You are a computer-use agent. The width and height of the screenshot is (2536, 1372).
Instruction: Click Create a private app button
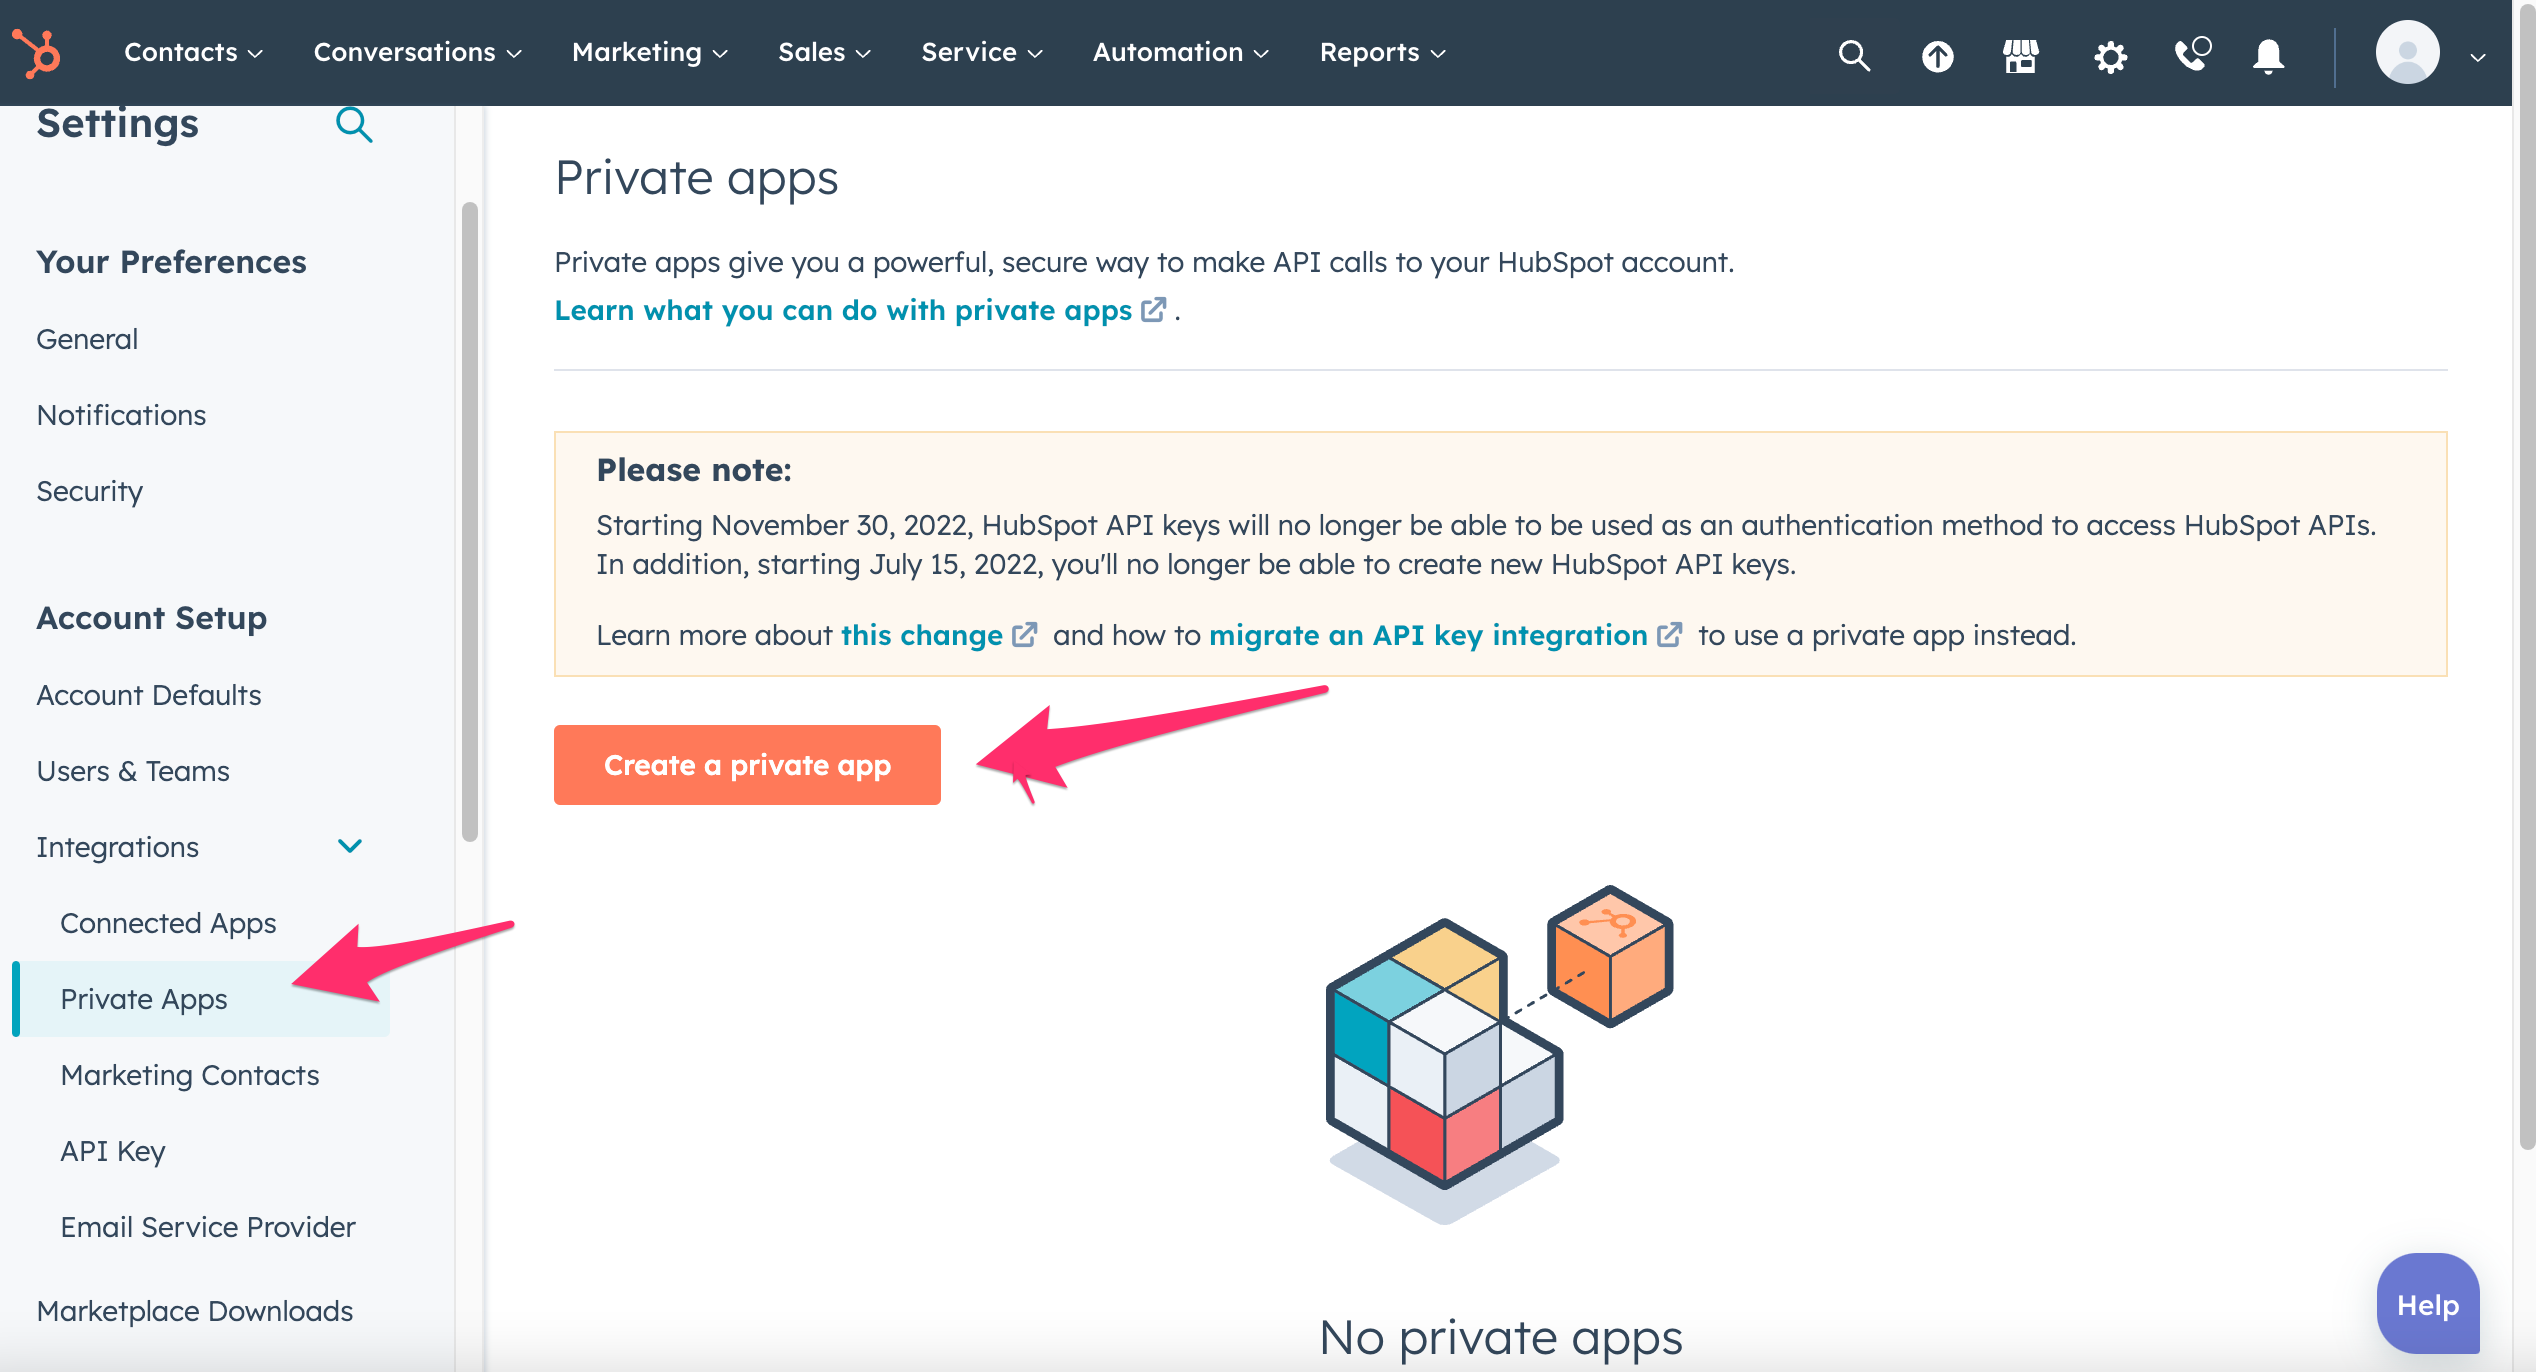tap(747, 765)
